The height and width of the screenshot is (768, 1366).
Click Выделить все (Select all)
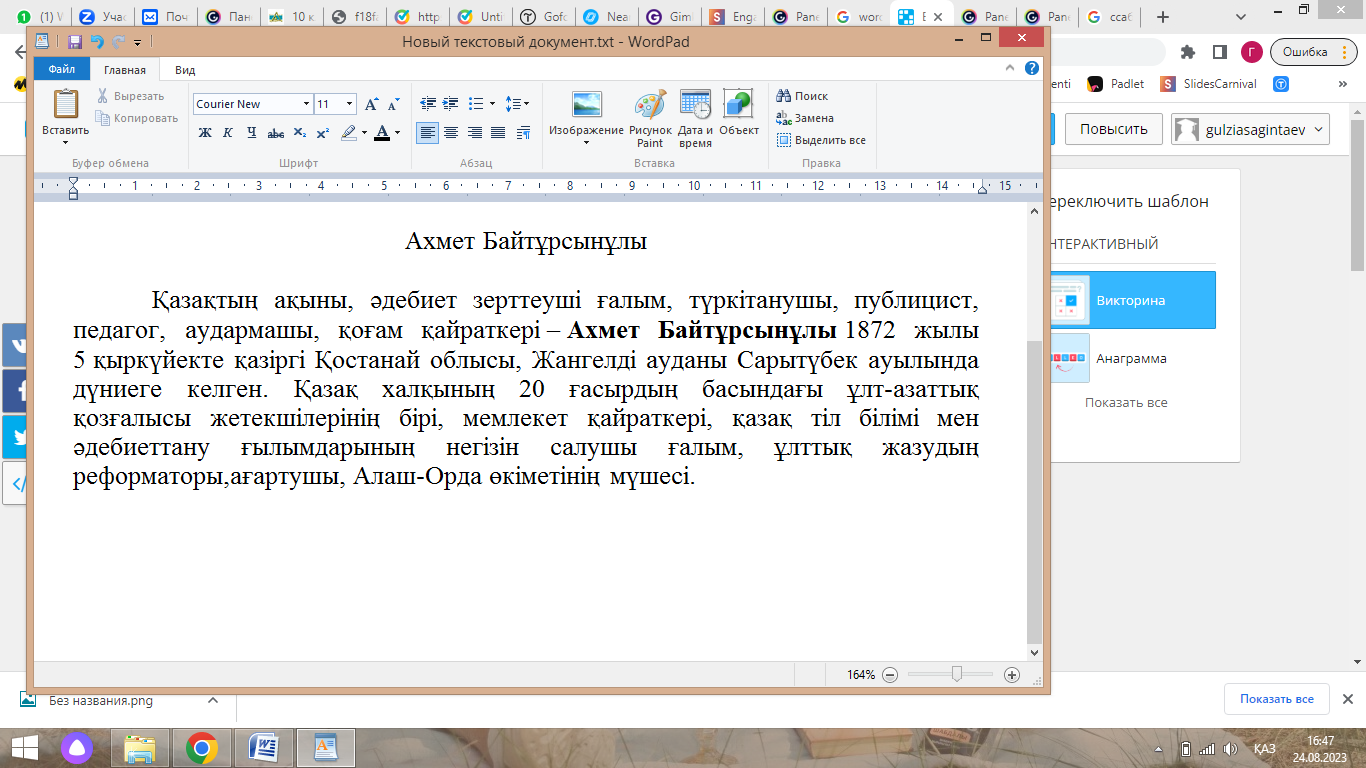(822, 140)
